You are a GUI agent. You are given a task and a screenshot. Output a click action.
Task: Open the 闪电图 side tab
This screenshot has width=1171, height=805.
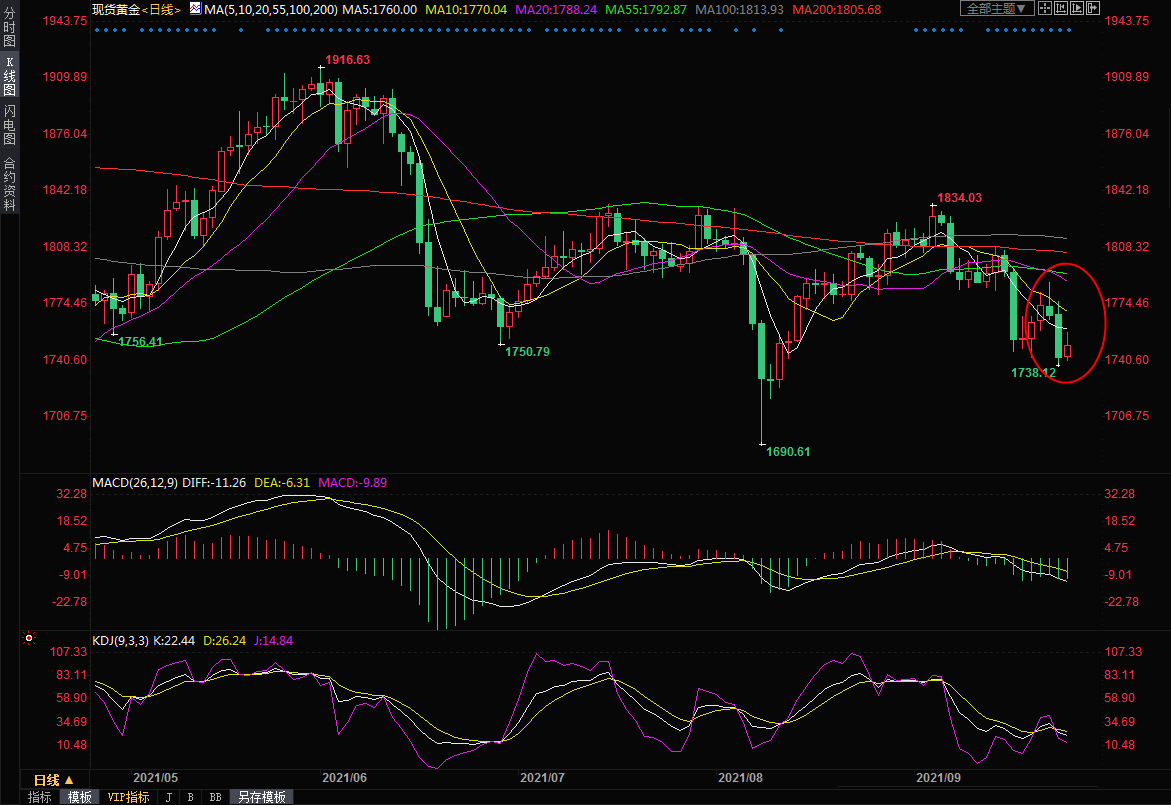click(x=9, y=124)
